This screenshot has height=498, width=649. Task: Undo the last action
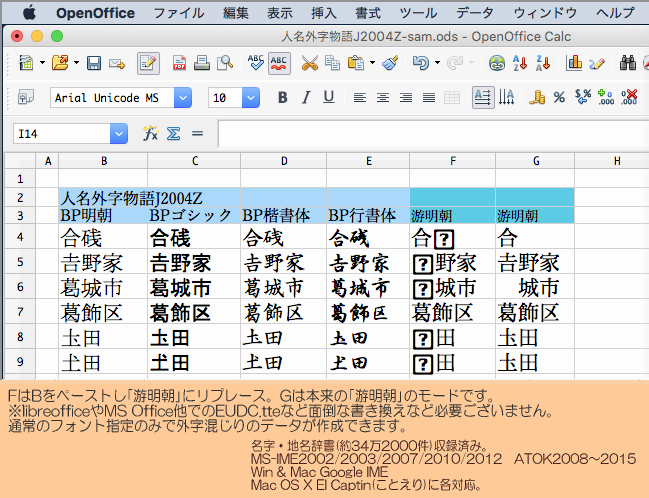point(421,63)
